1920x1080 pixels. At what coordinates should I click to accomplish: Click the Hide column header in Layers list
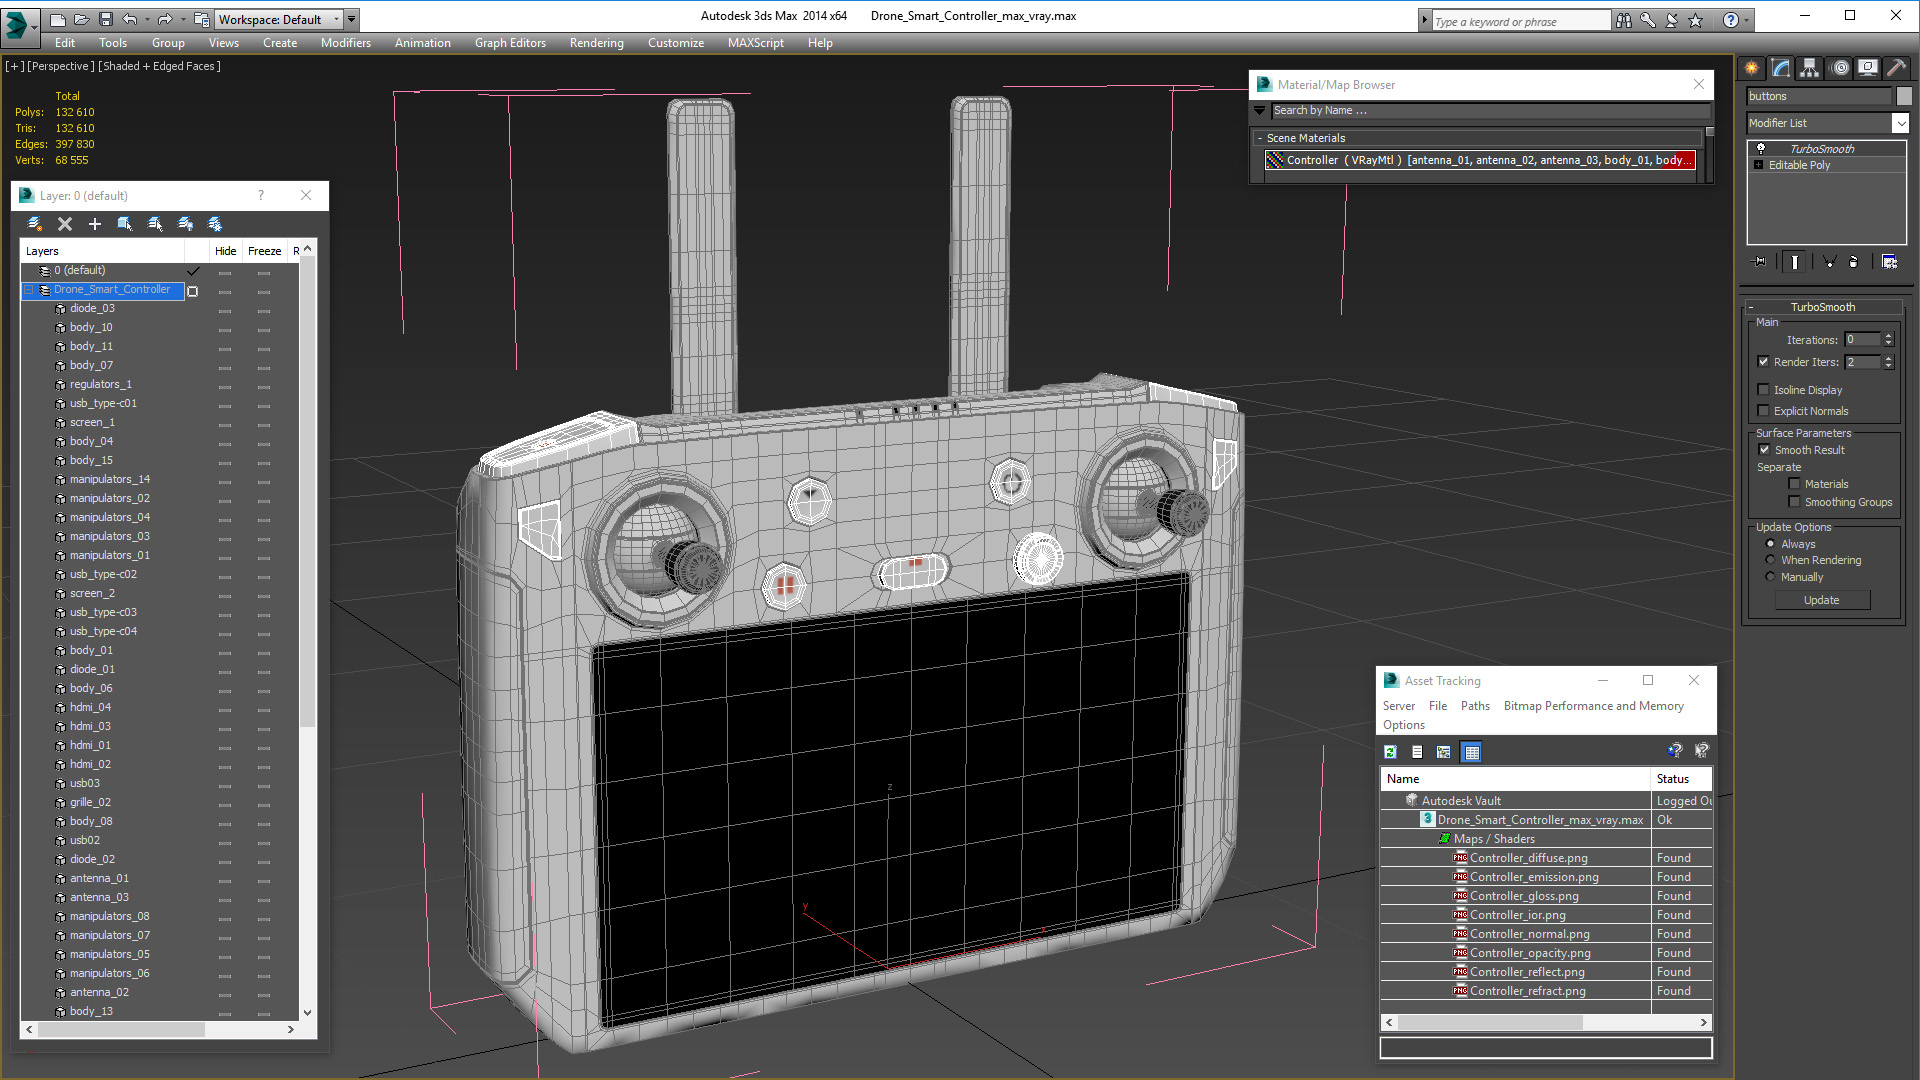click(226, 251)
